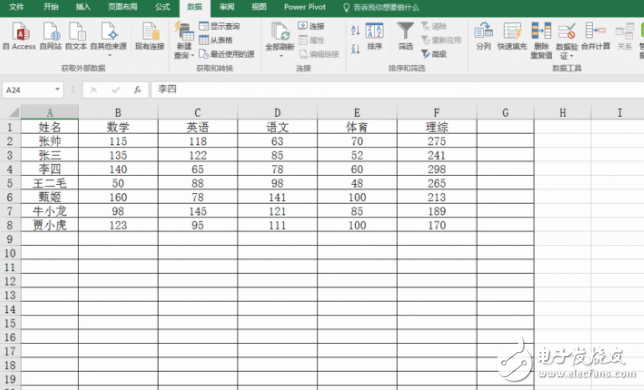Switch to the 公式 (Formulas) tab
The image size is (644, 390).
click(162, 7)
